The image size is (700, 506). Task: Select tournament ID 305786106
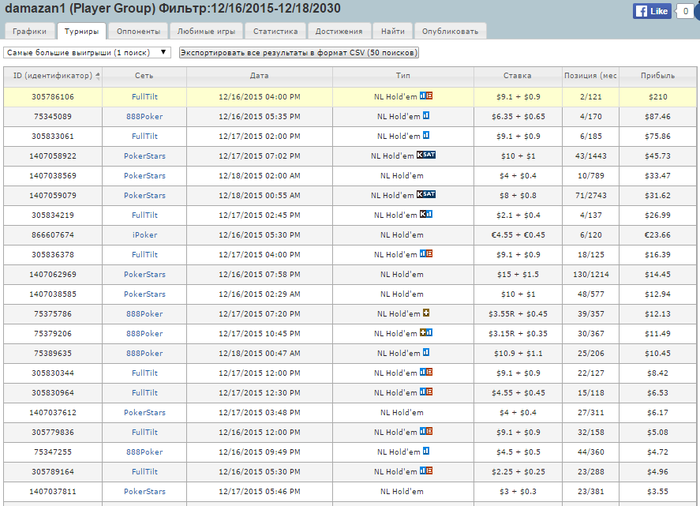(53, 97)
